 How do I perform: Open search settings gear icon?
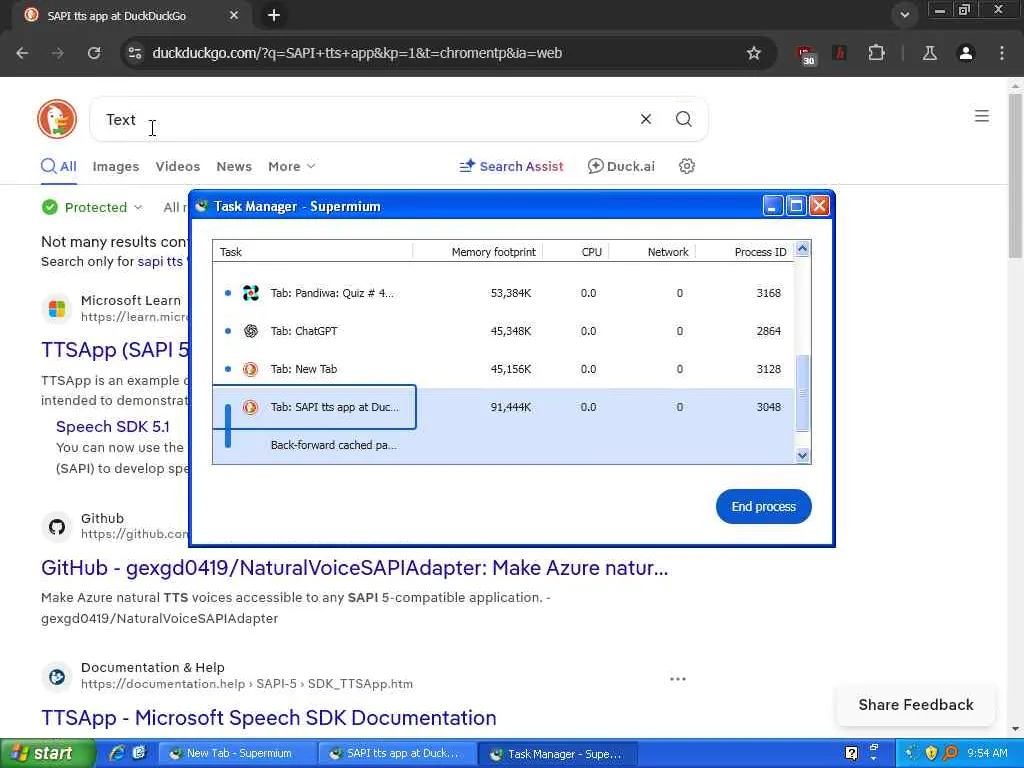pos(686,166)
